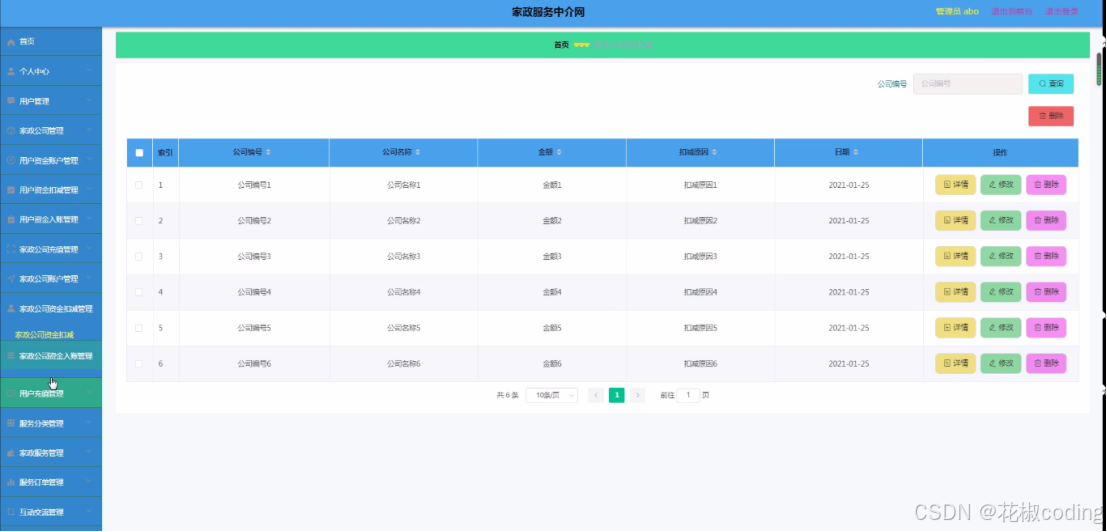
Task: Open 详情 for row 公司编号4
Action: pyautogui.click(x=955, y=292)
